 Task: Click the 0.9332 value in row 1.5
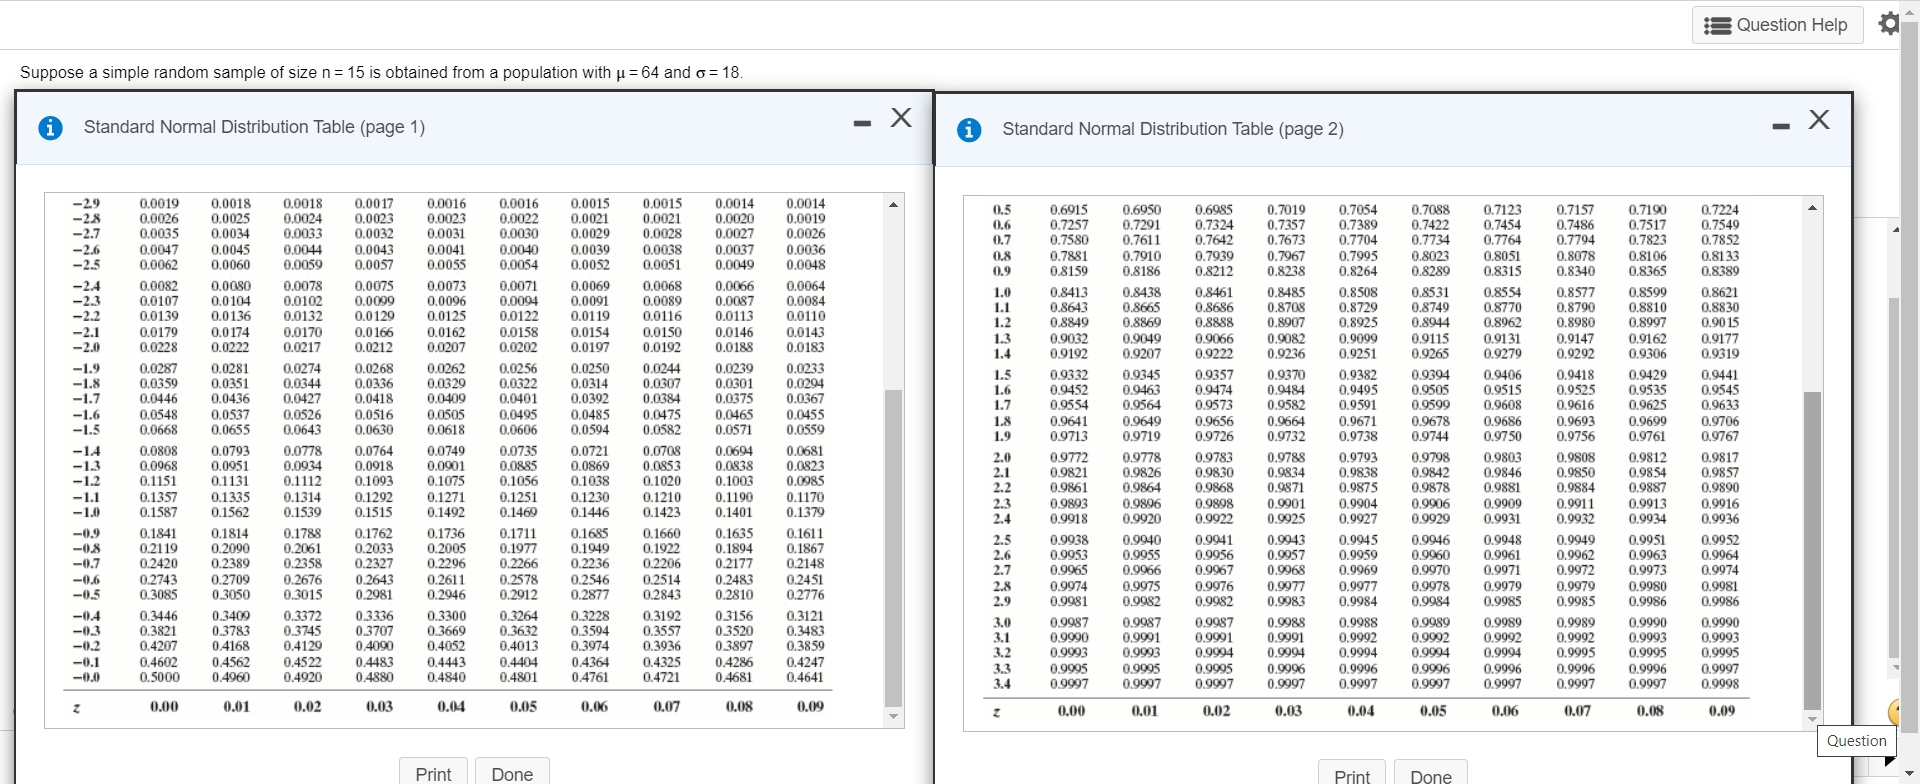pos(1069,375)
